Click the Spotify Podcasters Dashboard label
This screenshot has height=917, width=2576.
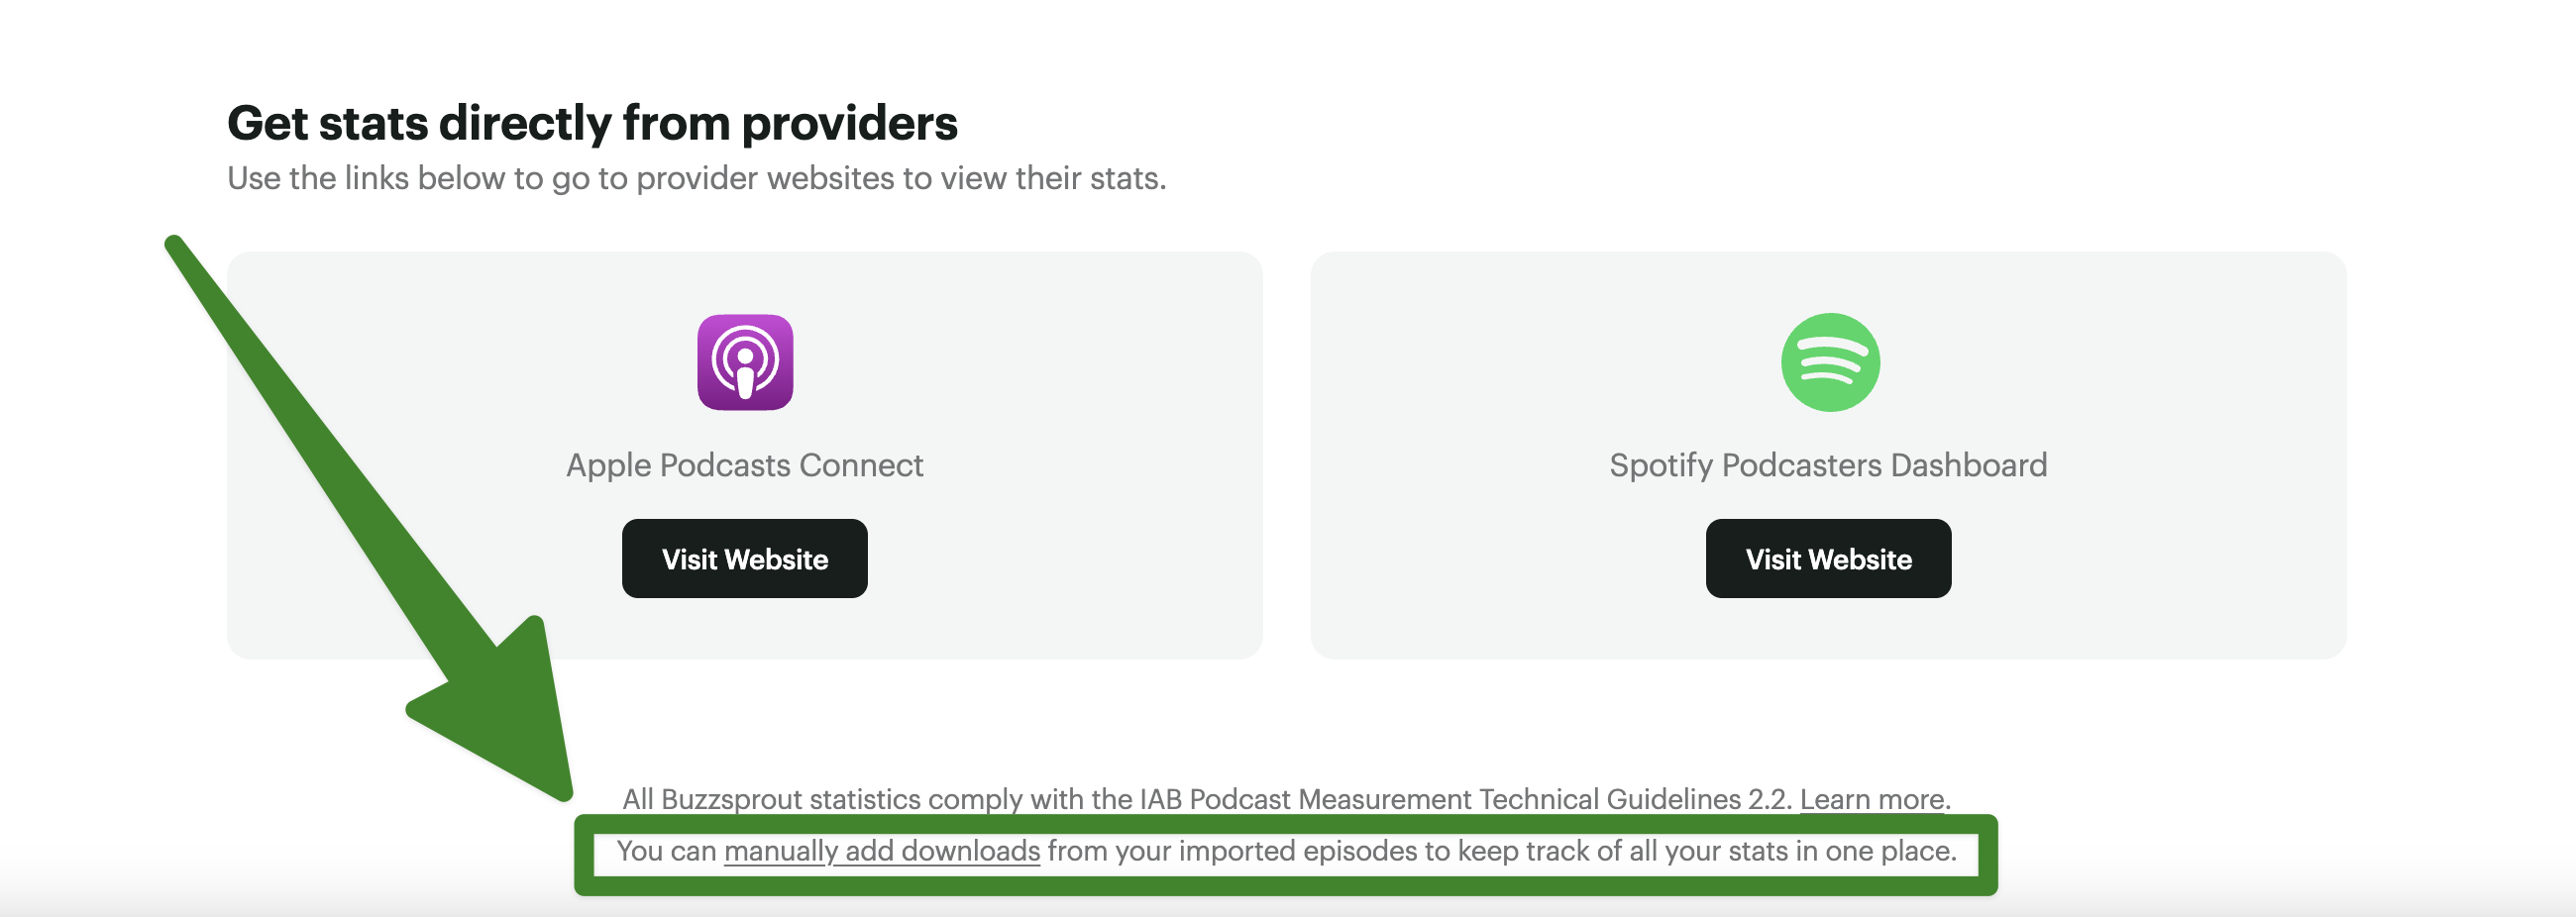pyautogui.click(x=1828, y=465)
